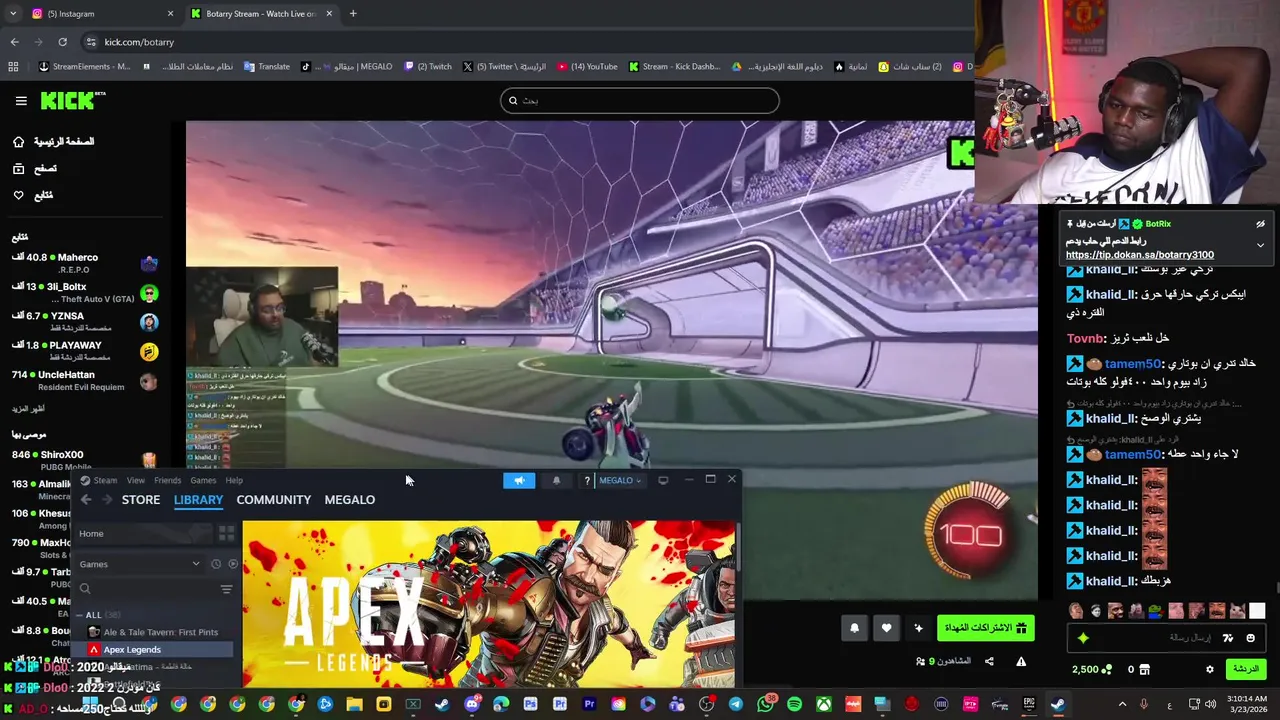
Task: Click Steam announcements megaphone button
Action: 519,480
